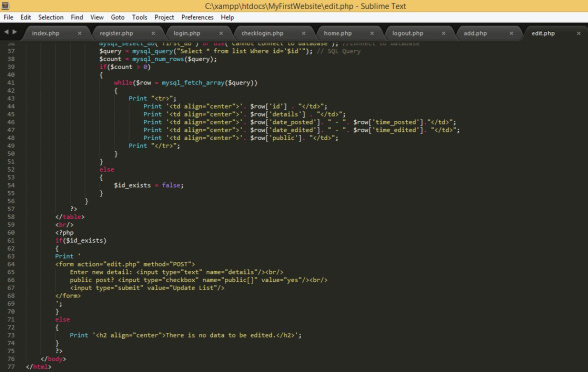Switch to the add.php tab
Viewport: 588px width, 372px height.
coord(475,33)
